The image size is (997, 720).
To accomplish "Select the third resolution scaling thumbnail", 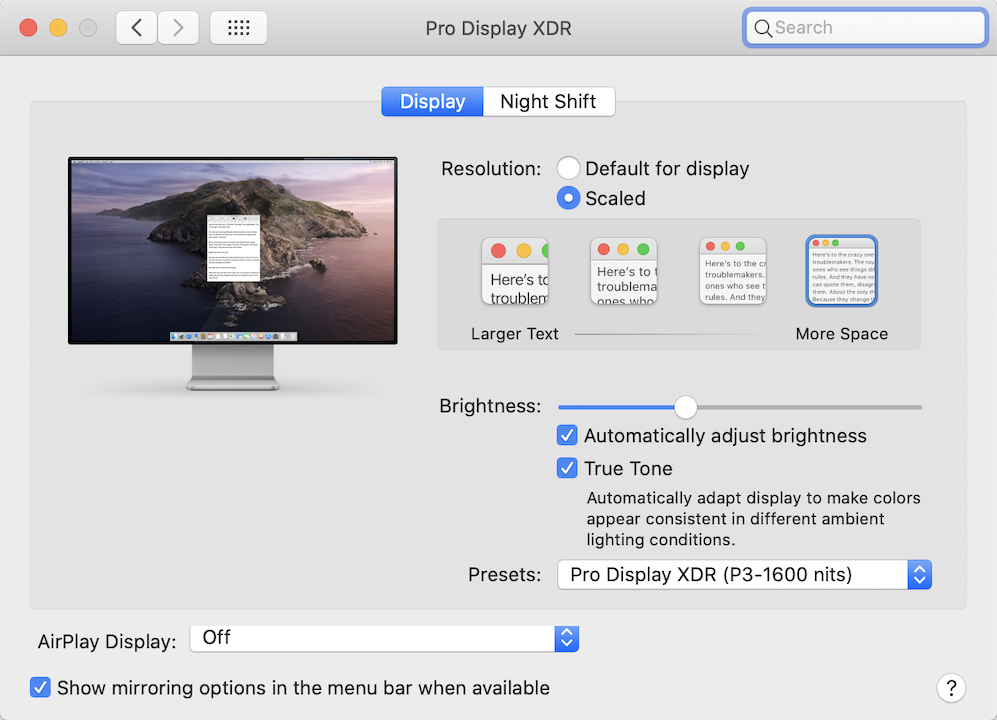I will [x=732, y=270].
